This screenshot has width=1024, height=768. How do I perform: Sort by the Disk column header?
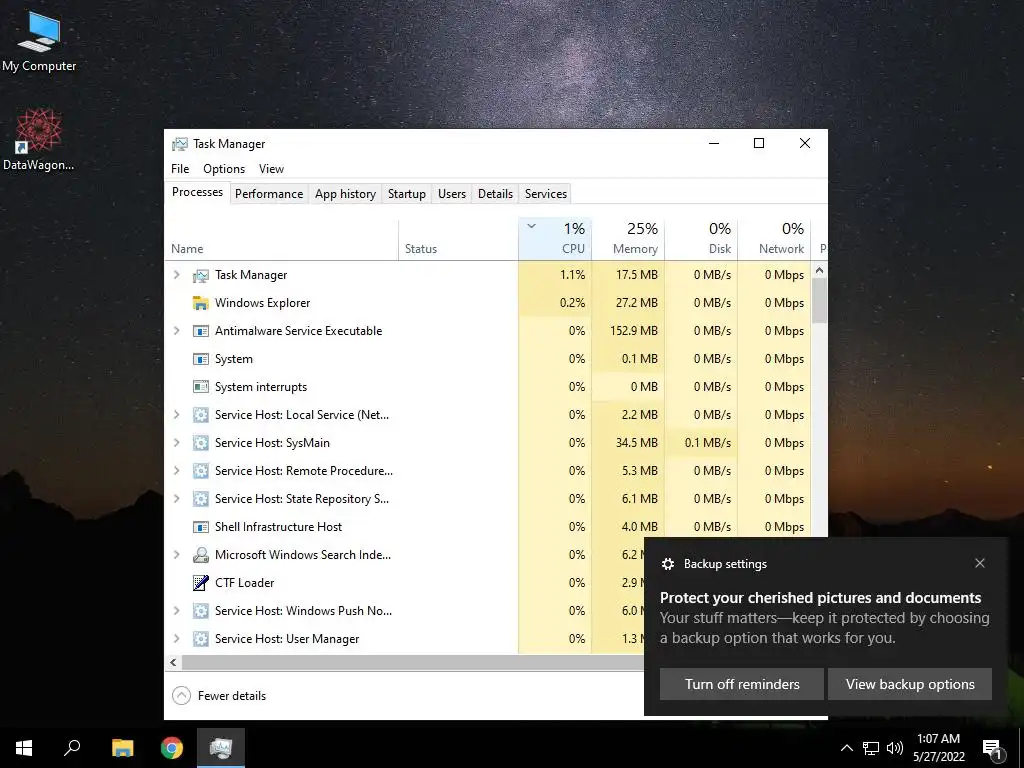tap(701, 239)
